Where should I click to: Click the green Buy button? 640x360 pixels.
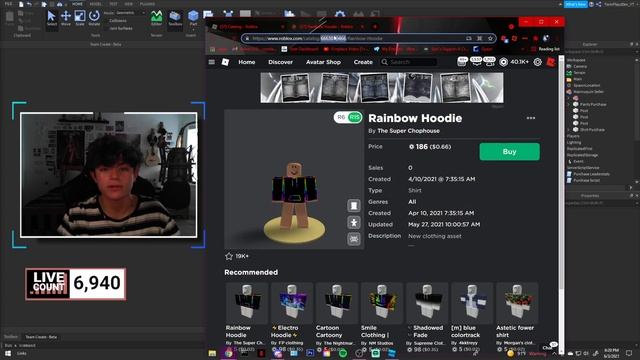pyautogui.click(x=509, y=151)
